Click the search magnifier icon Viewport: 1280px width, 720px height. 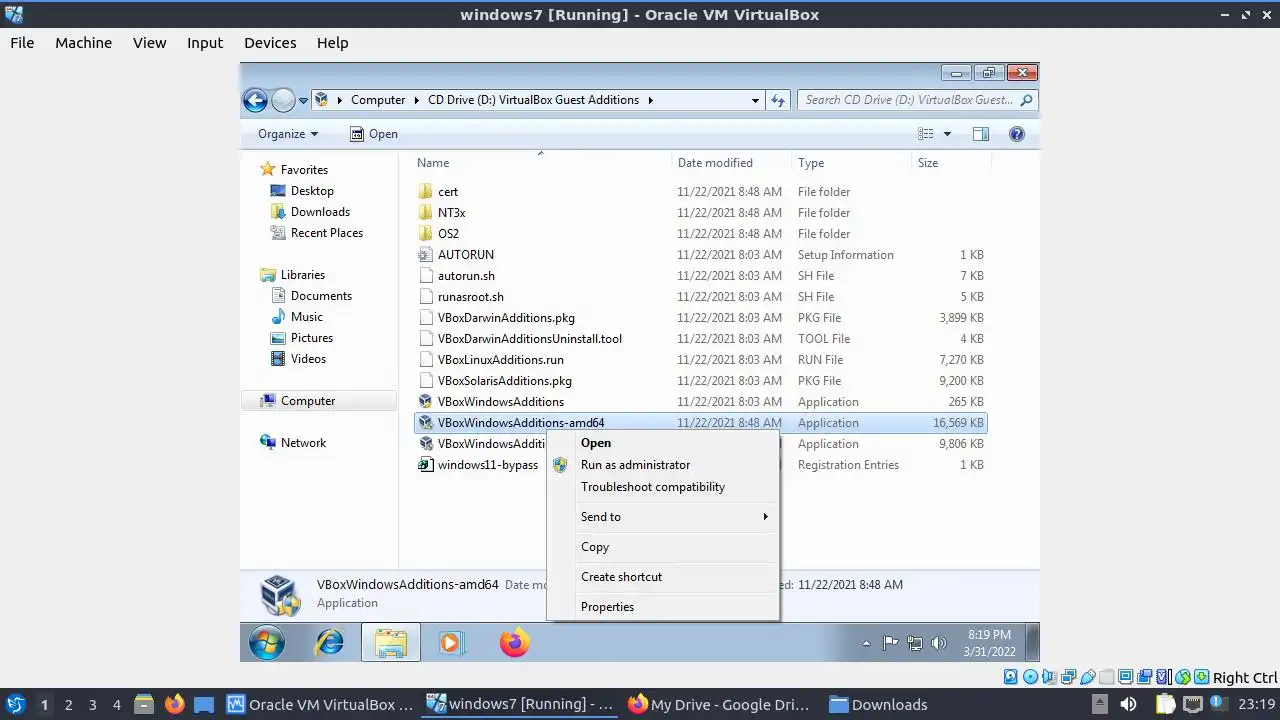[1026, 100]
